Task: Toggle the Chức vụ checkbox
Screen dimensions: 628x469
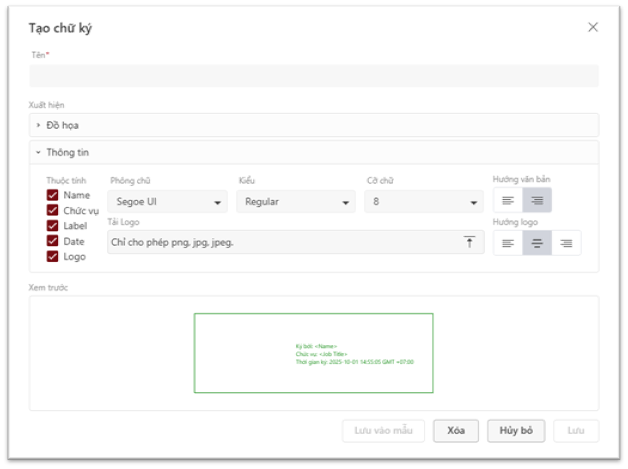Action: pyautogui.click(x=53, y=211)
